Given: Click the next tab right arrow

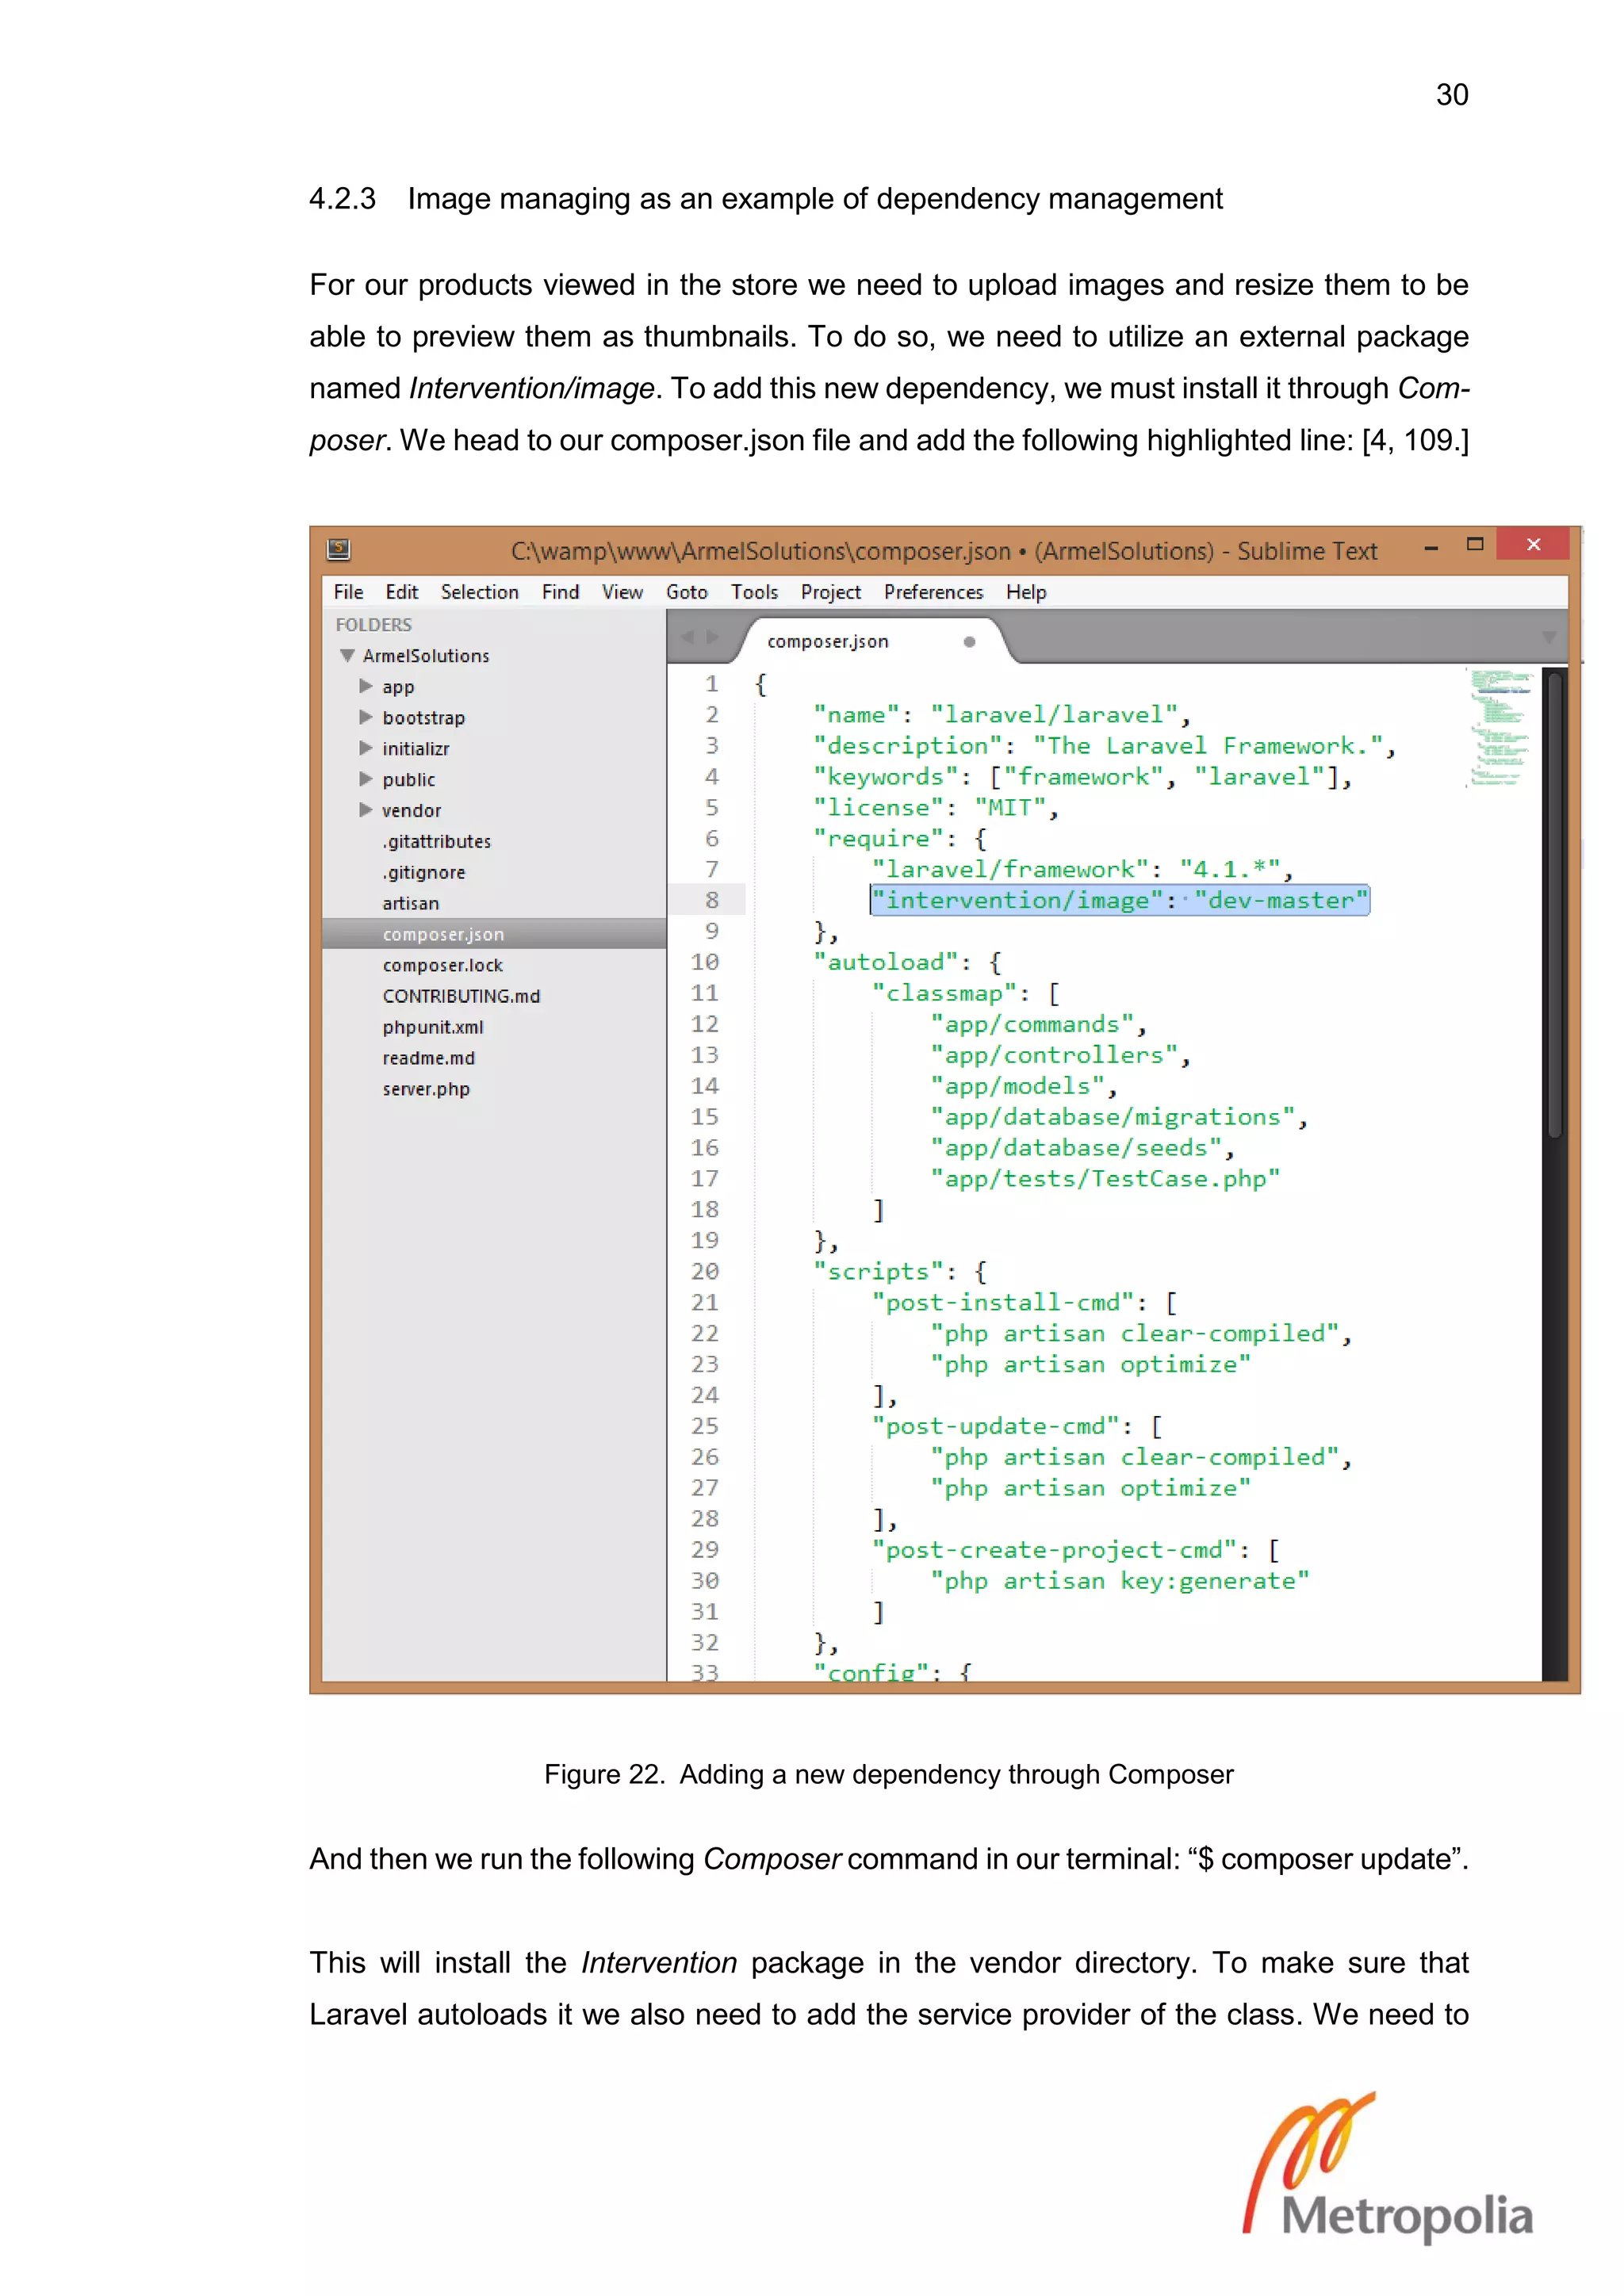Looking at the screenshot, I should (x=712, y=637).
